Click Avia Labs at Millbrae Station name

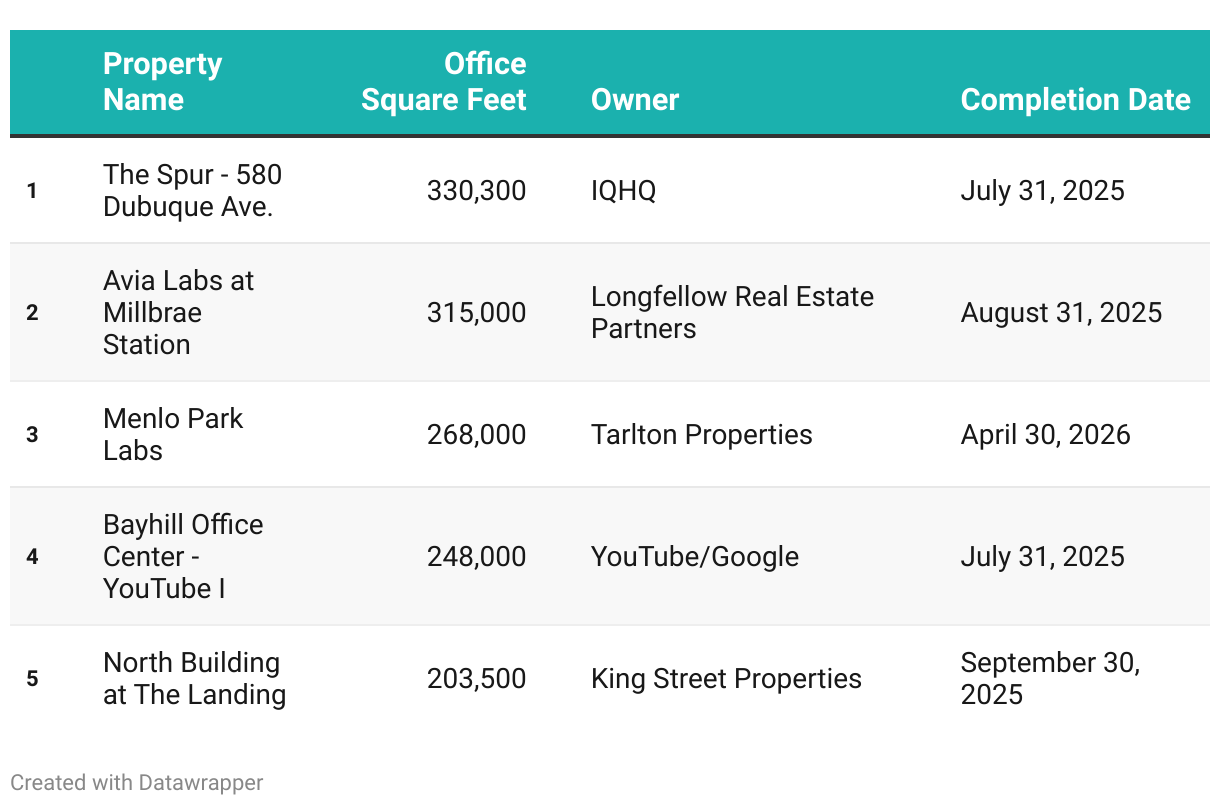coord(178,312)
